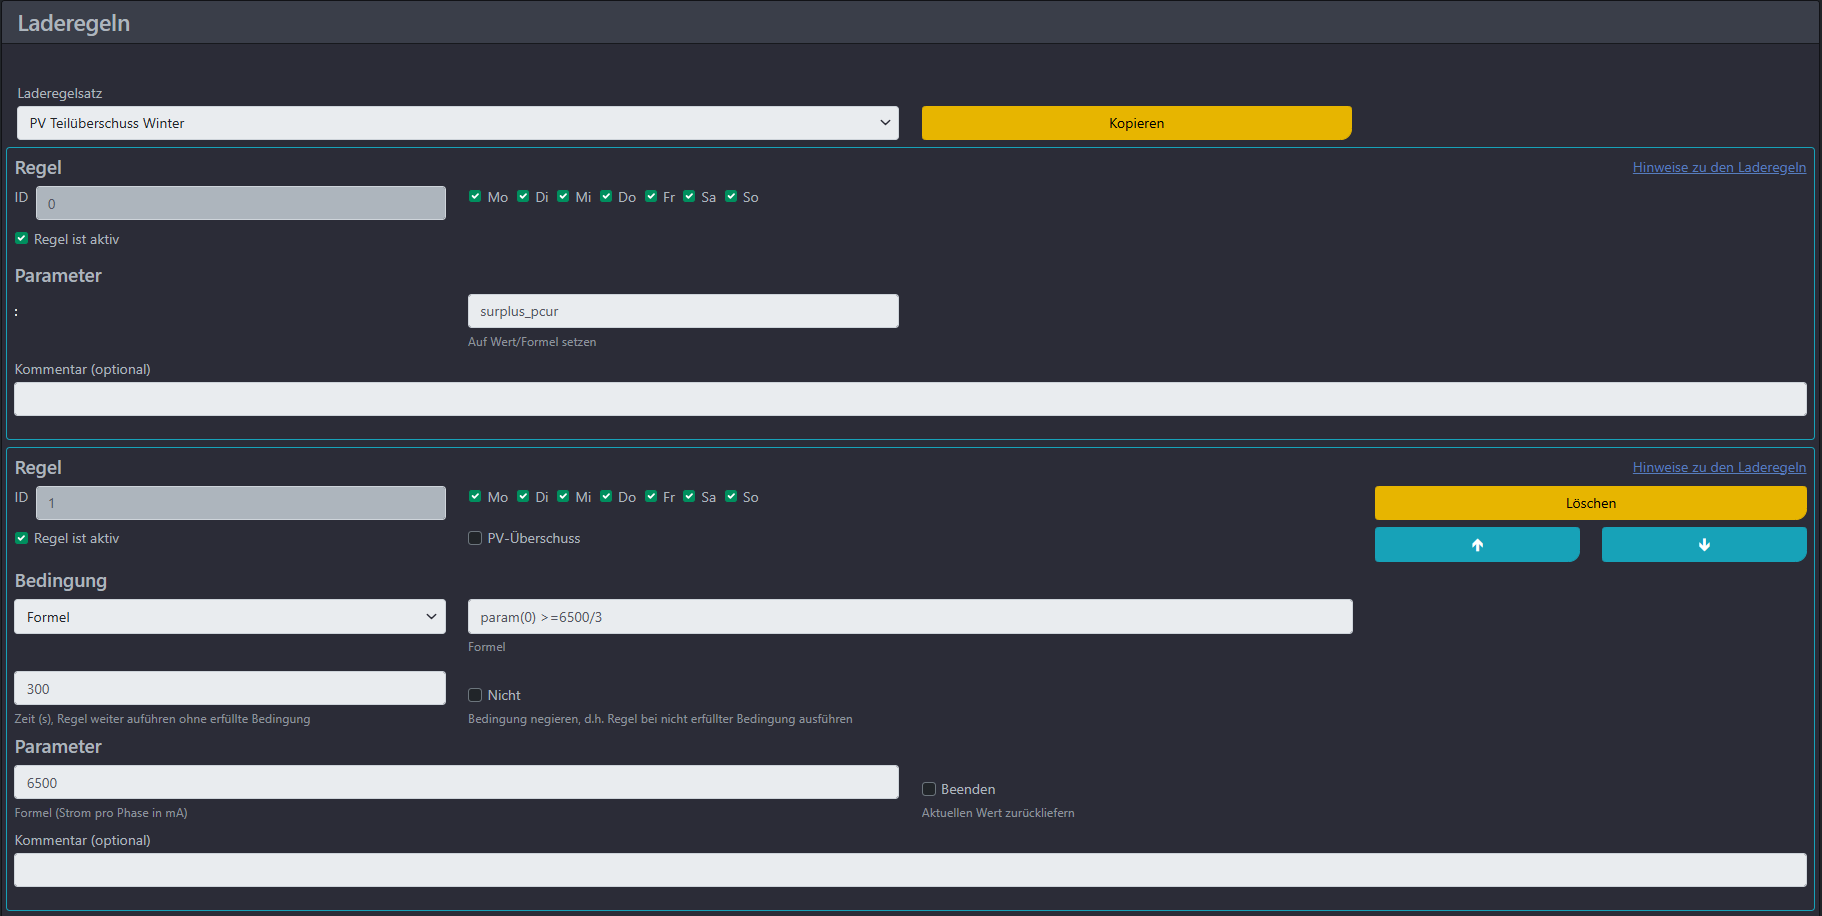Uncheck 'Regel ist aktiv' for rule 1
This screenshot has width=1822, height=916.
(22, 538)
